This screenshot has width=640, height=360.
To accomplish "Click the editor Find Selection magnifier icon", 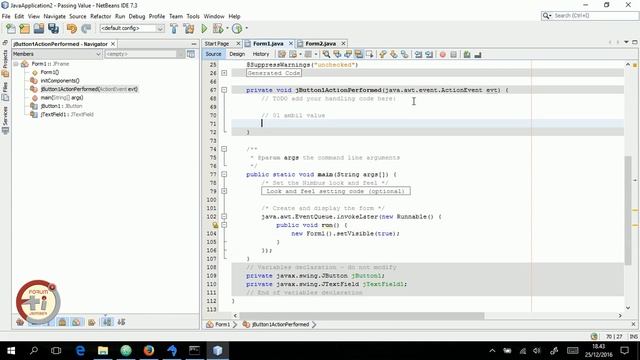I will (x=326, y=54).
